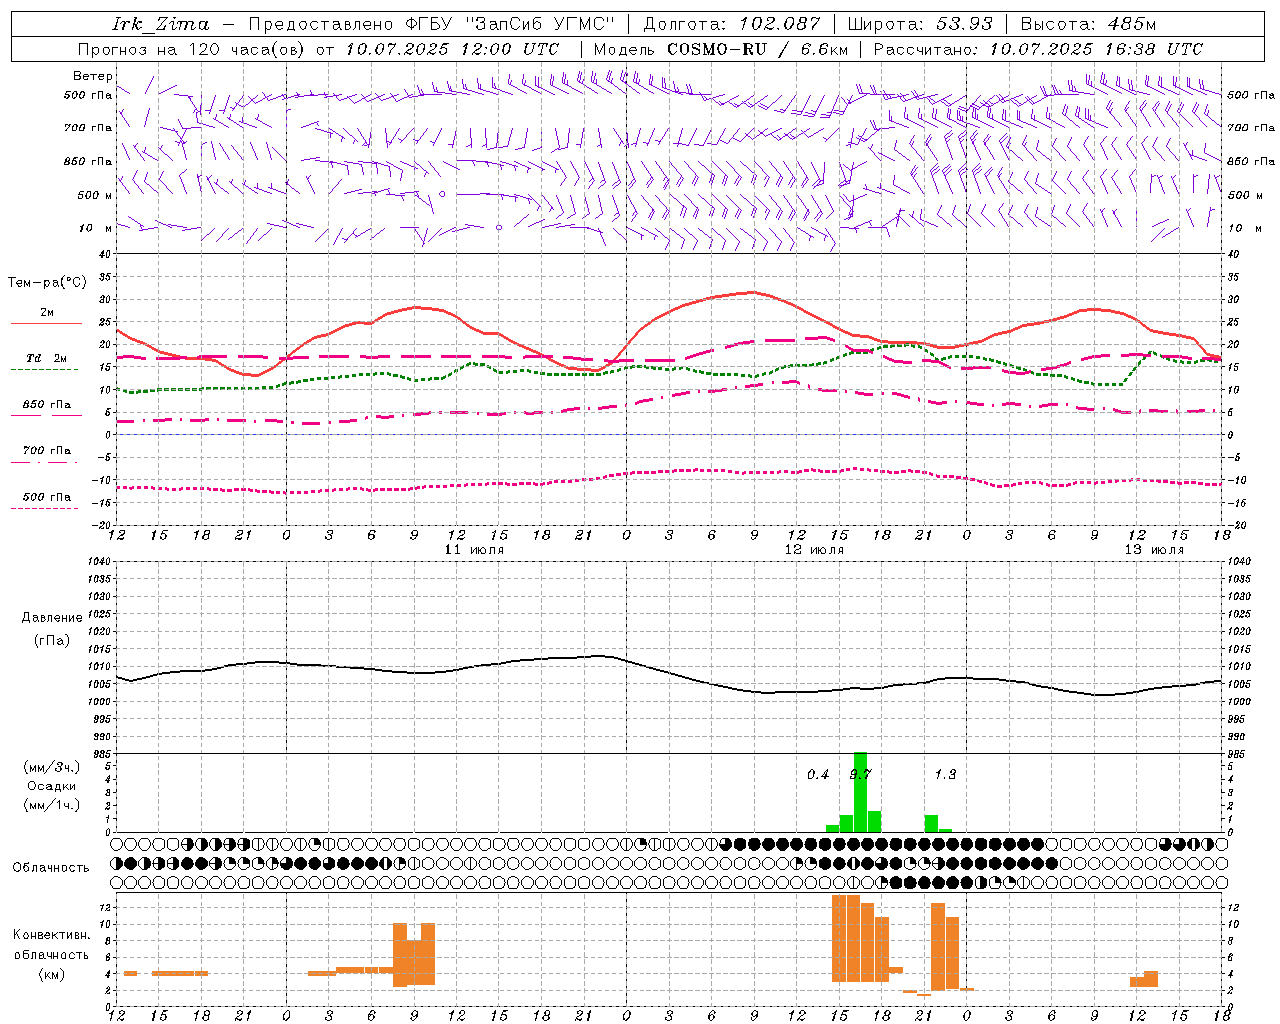Screen dimensions: 1280x1024
Task: Click the "9.7" precipitation amount value
Action: (860, 774)
